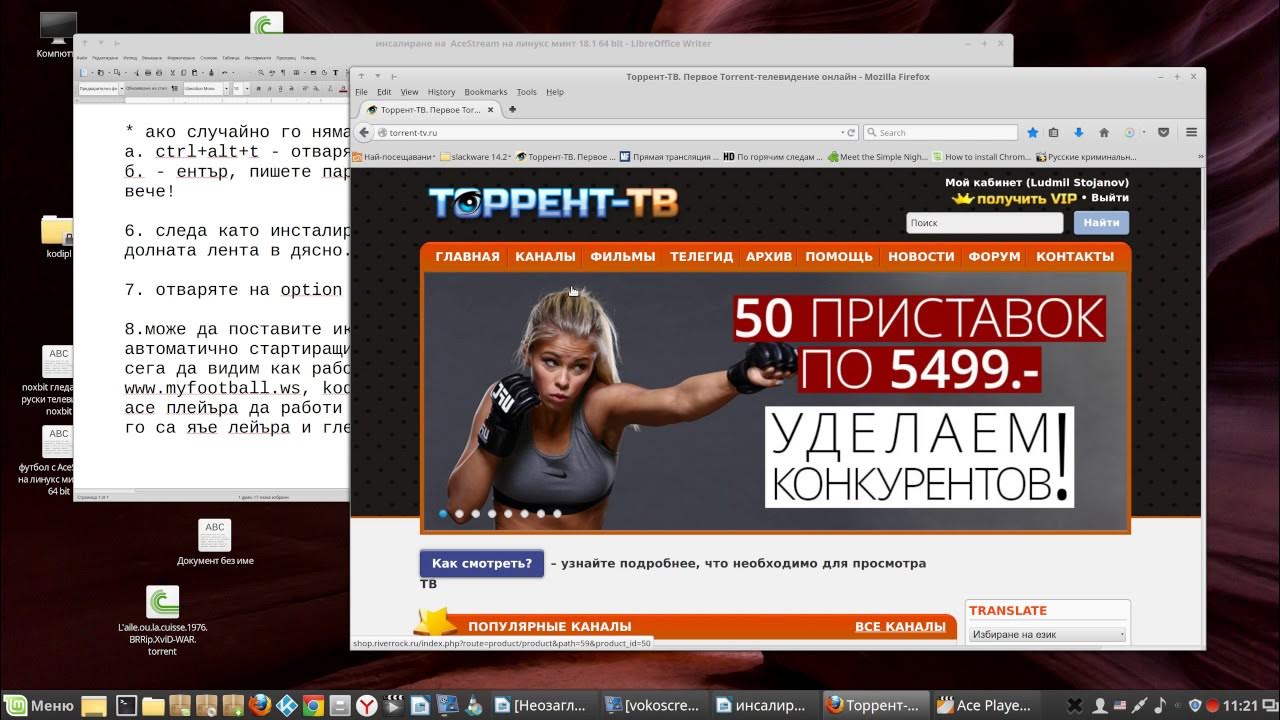Open the kodipl folder on the desktop
The image size is (1280, 720).
57,237
